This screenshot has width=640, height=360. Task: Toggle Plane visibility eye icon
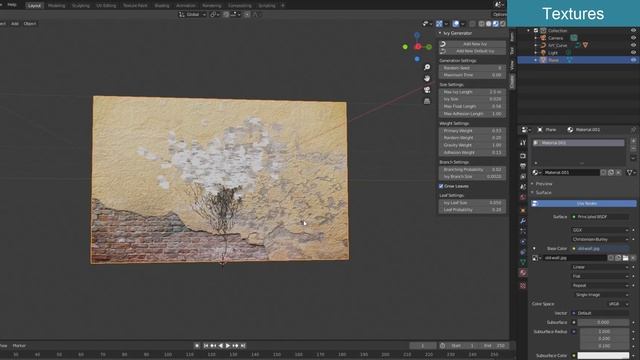(633, 60)
